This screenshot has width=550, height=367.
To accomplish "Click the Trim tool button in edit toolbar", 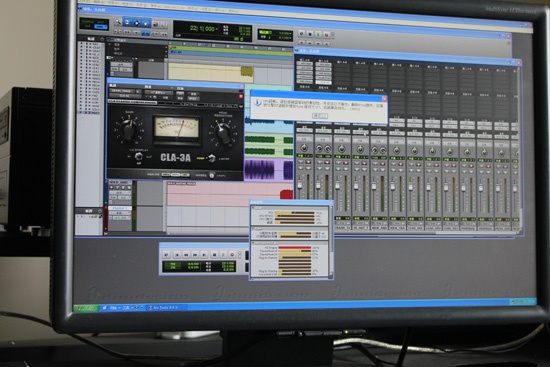I will coord(127,23).
